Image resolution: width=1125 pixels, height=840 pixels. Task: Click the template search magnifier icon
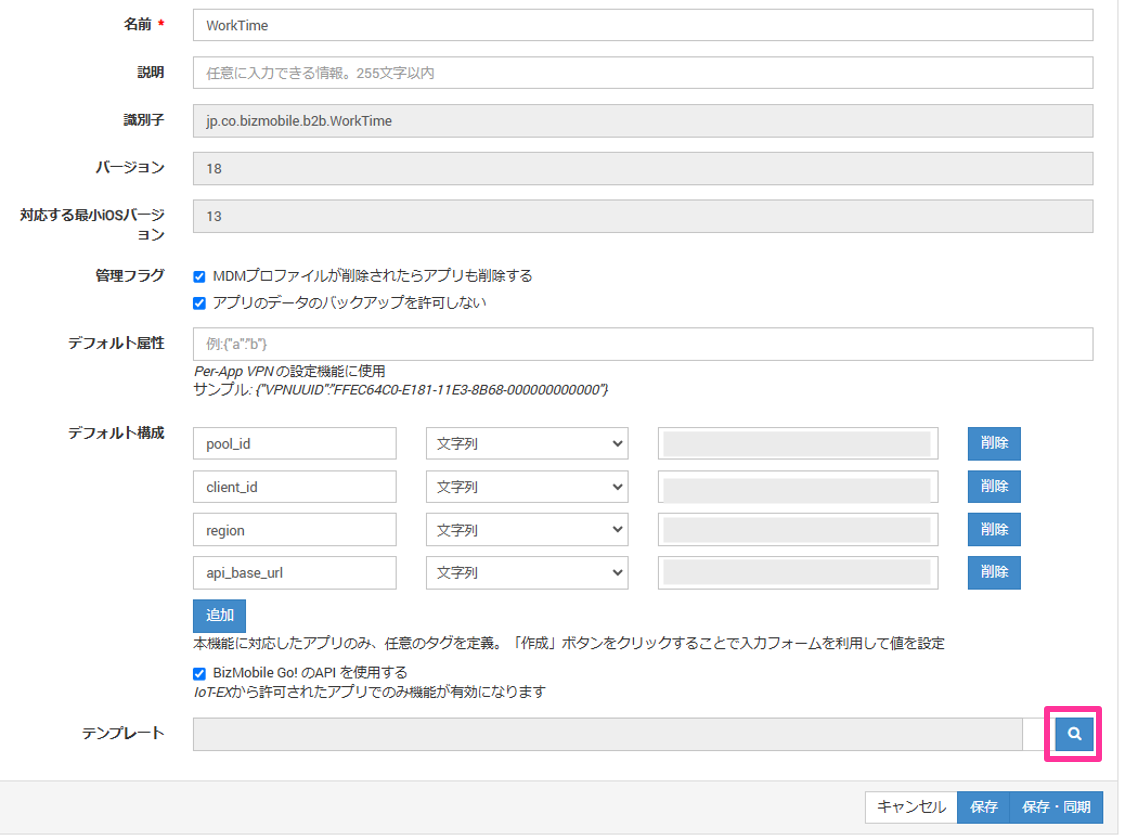point(1074,734)
